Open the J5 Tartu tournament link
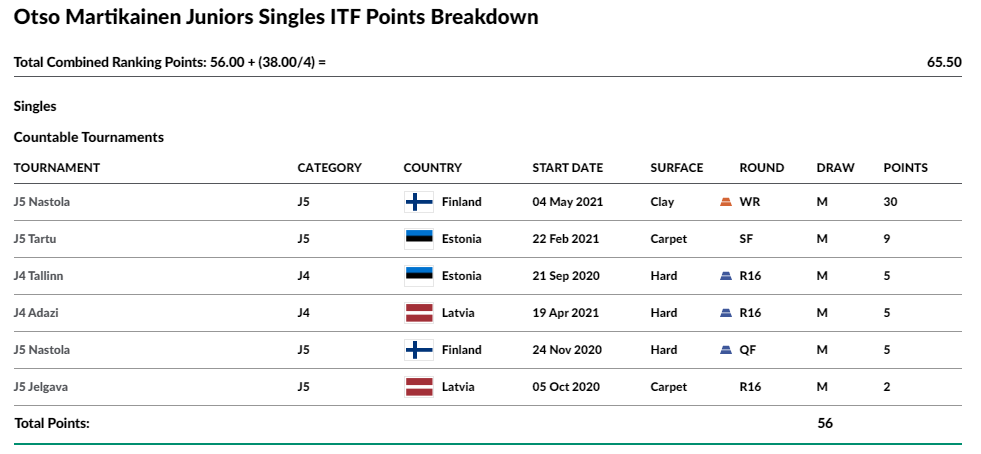981x454 pixels. tap(35, 239)
